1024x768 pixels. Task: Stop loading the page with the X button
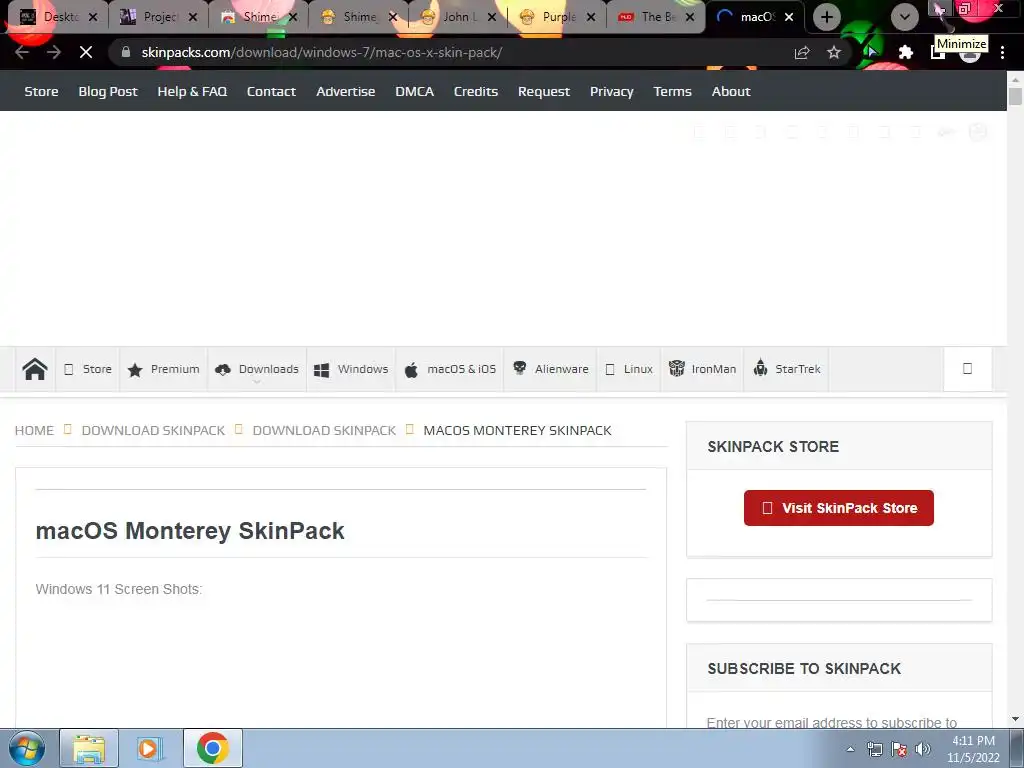(86, 52)
